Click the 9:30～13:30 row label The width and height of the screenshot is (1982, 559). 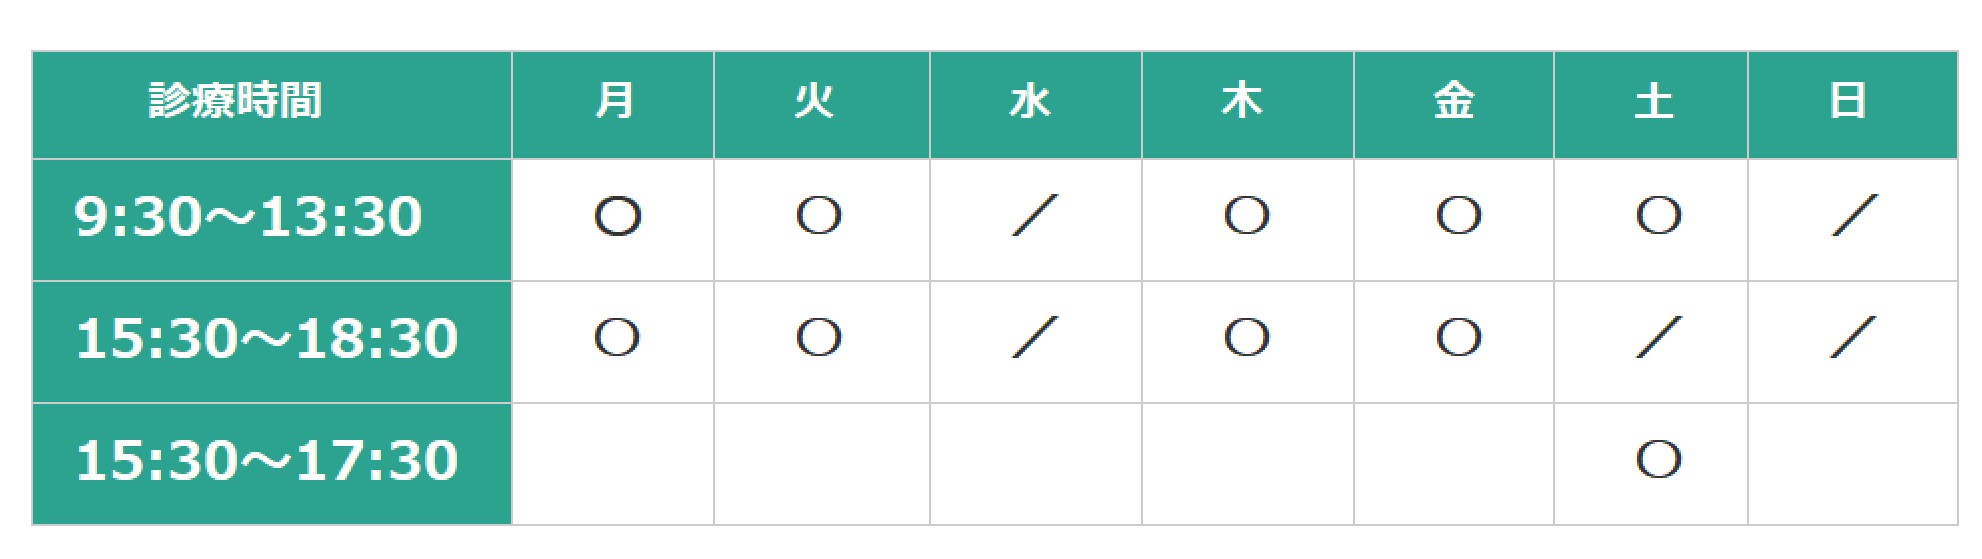248,217
